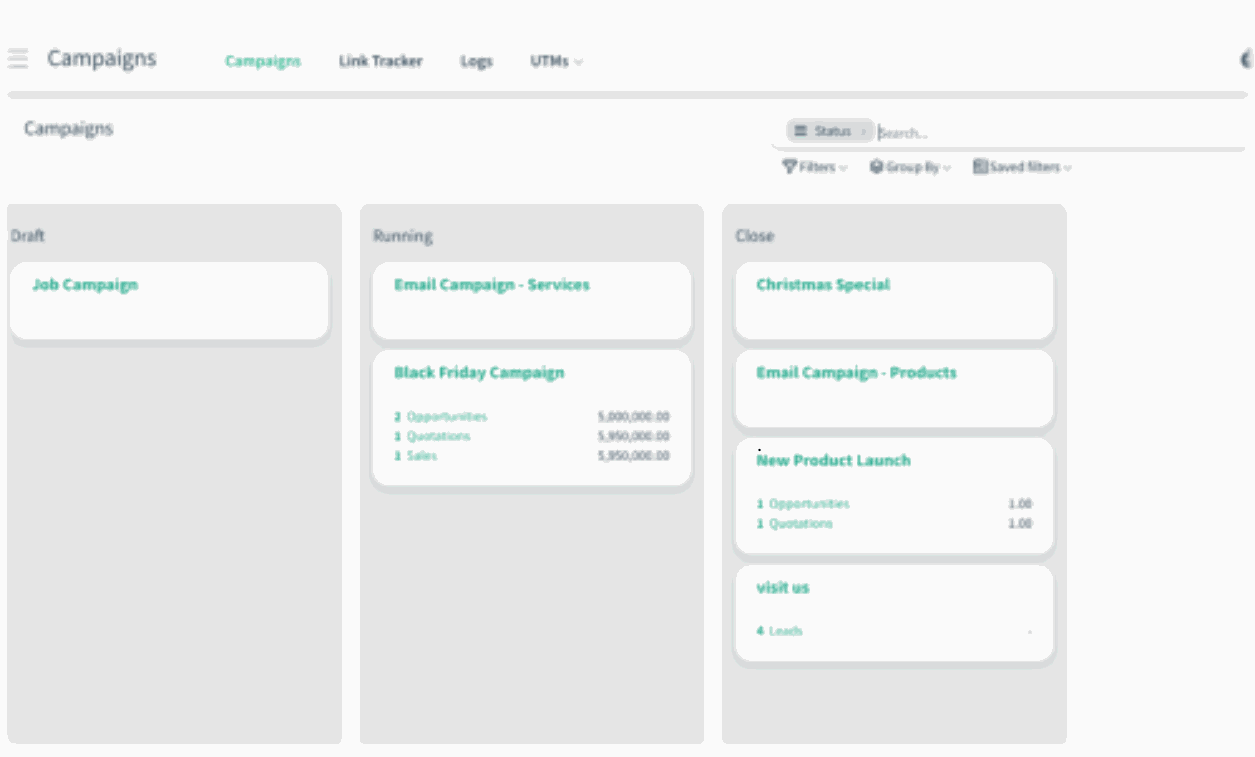This screenshot has height=757, width=1255.
Task: Click Leads link on visit us card
Action: coord(785,631)
